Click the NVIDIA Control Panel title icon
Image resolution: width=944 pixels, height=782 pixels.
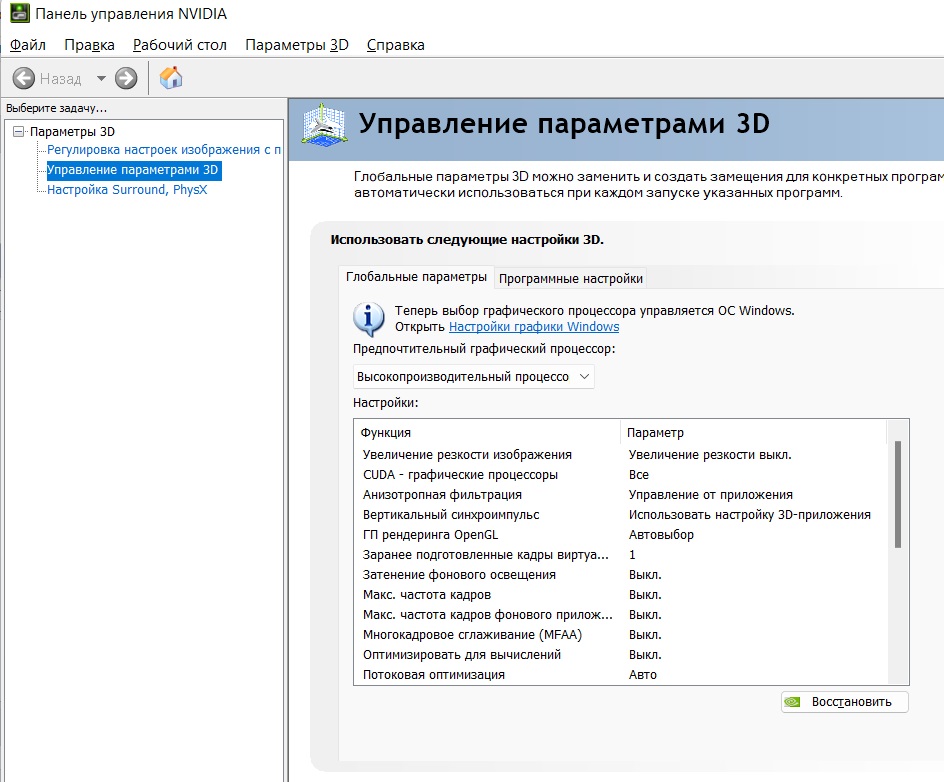coord(20,13)
